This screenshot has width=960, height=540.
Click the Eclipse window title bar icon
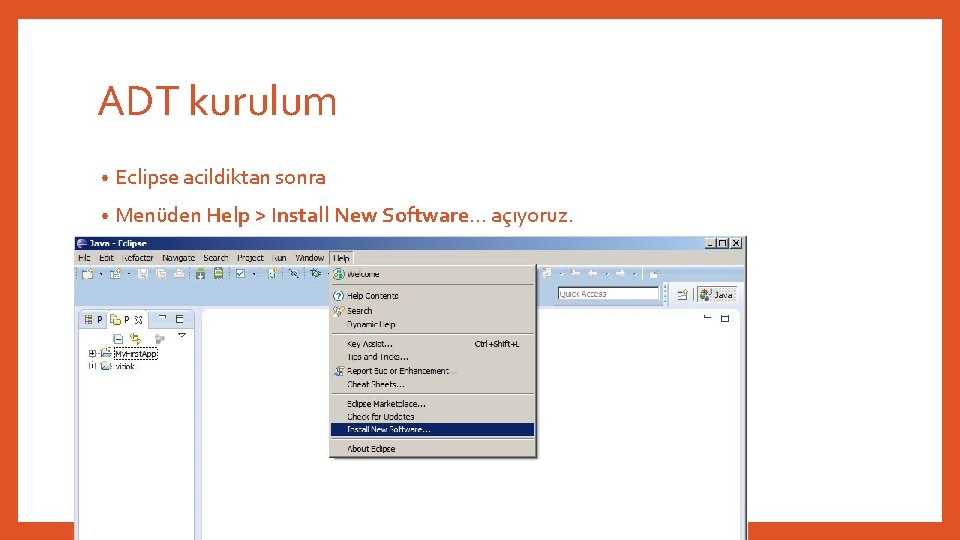[x=82, y=243]
